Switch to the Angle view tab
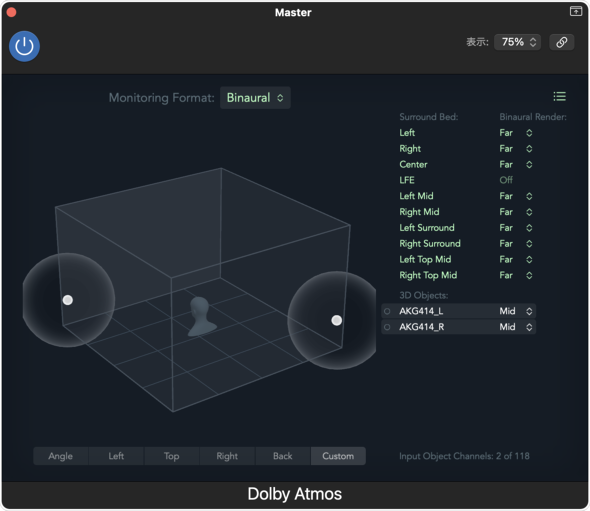Image resolution: width=590 pixels, height=511 pixels. tap(61, 456)
